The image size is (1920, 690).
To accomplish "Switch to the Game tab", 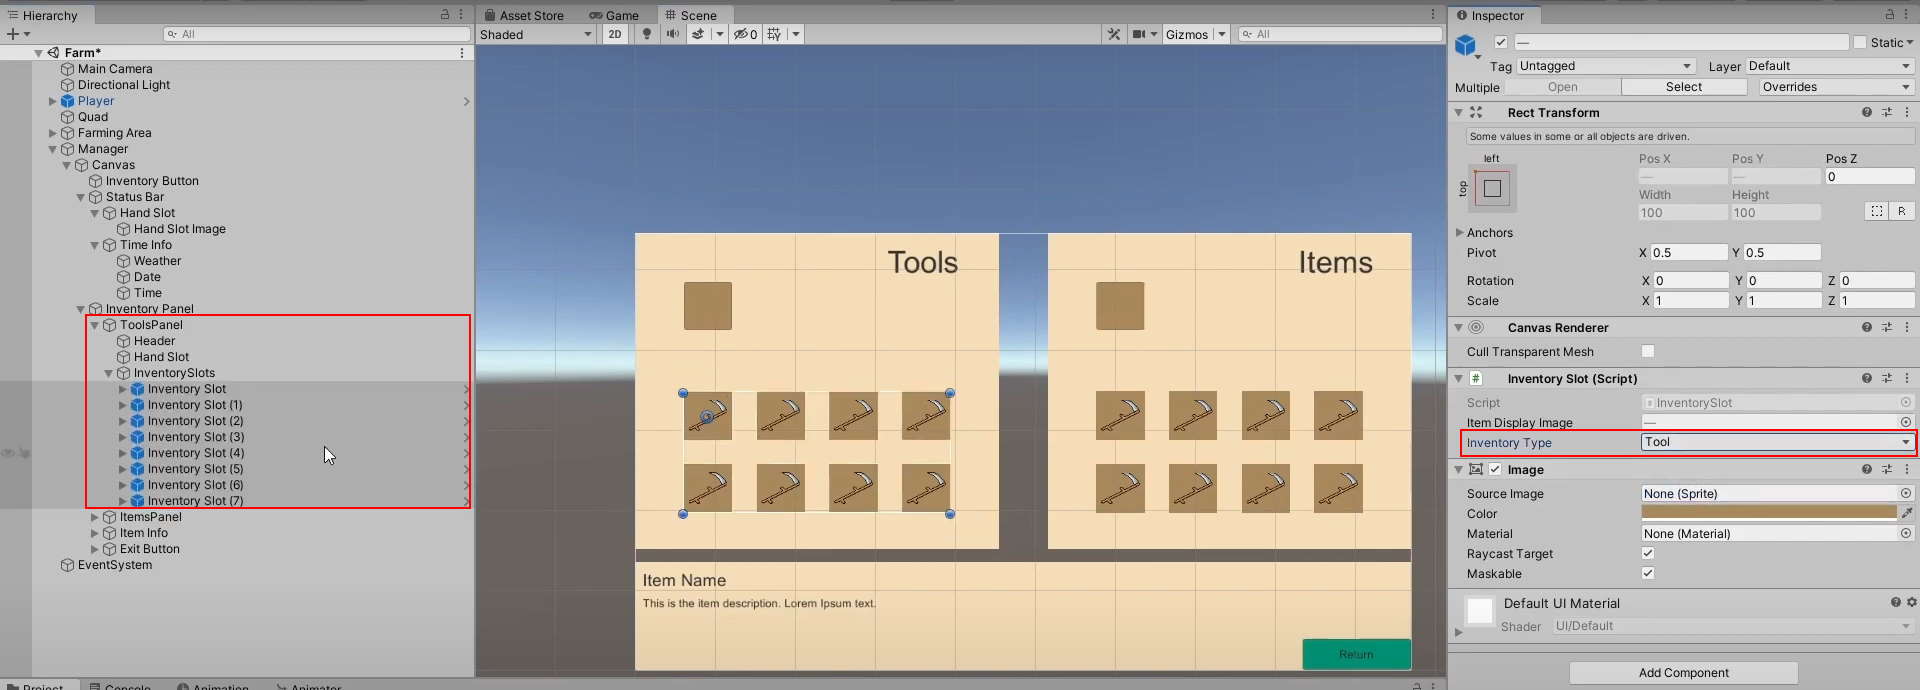I will [x=614, y=15].
